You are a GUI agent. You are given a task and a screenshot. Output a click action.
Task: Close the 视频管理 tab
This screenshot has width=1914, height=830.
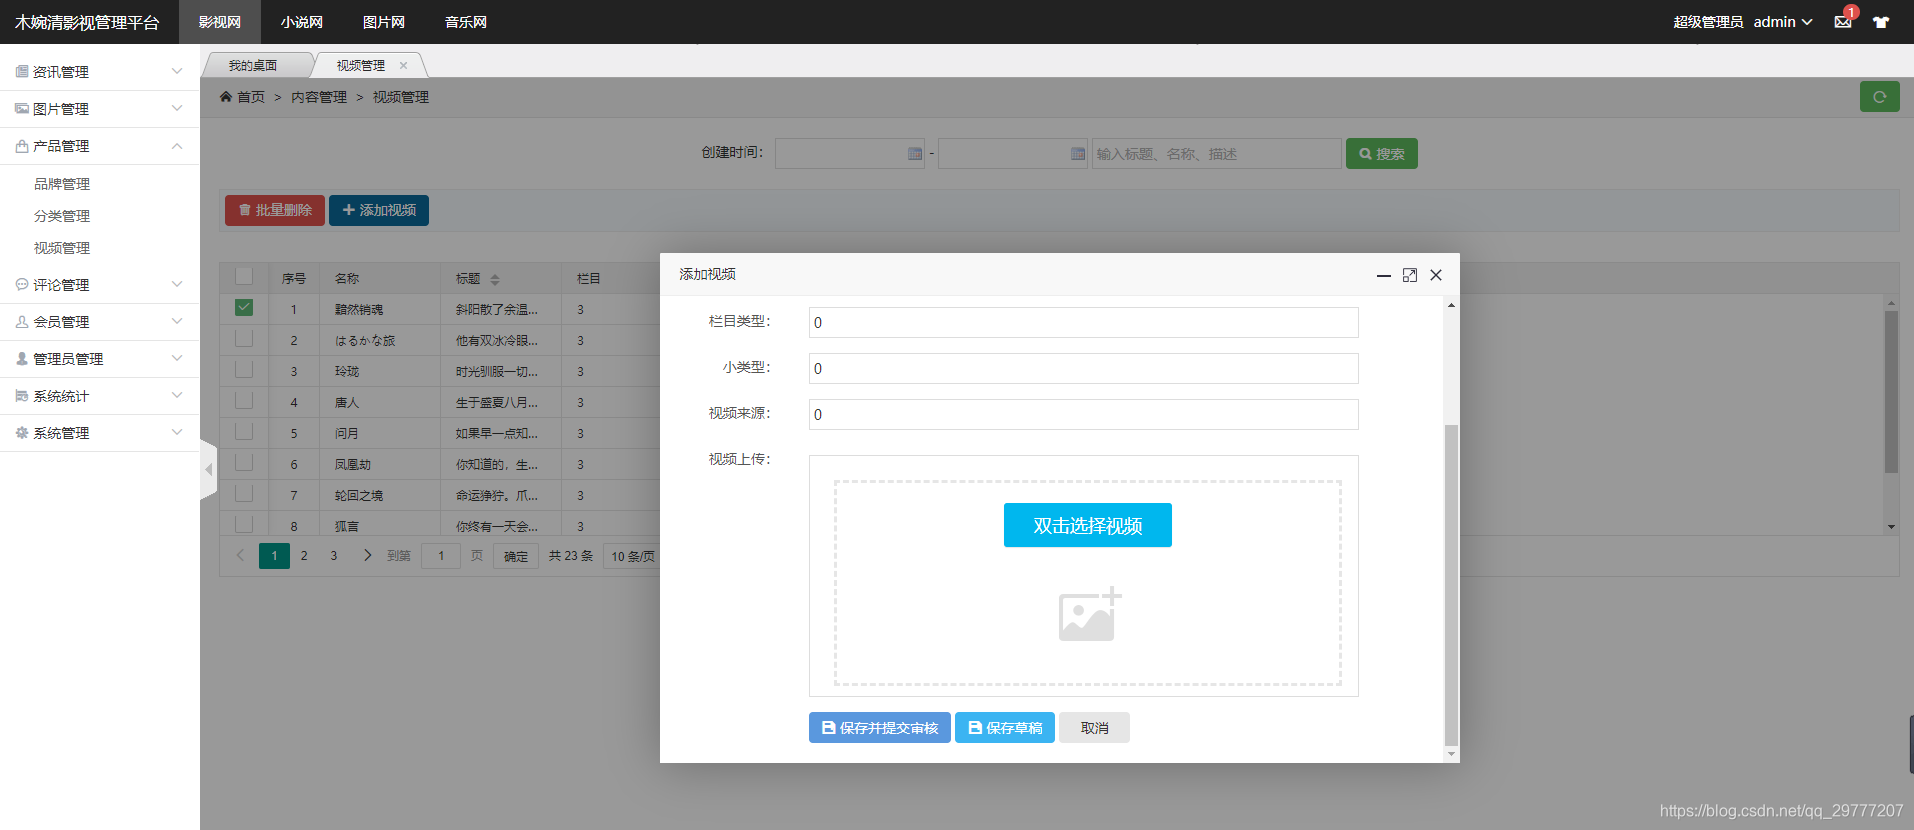(403, 66)
